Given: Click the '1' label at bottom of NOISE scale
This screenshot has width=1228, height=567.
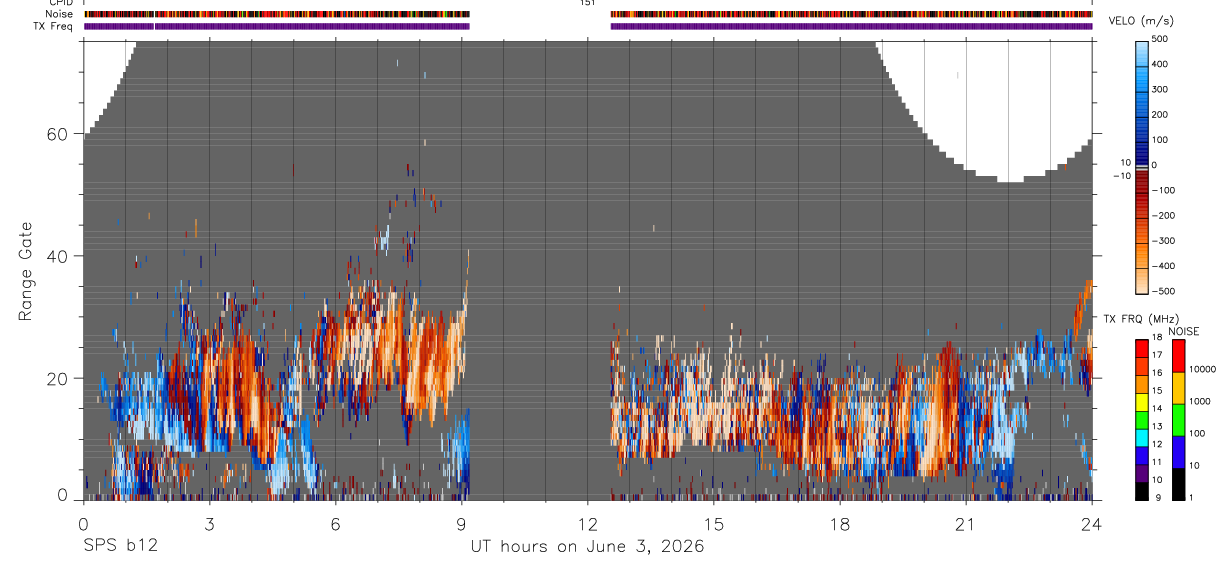Looking at the screenshot, I should pos(1193,497).
